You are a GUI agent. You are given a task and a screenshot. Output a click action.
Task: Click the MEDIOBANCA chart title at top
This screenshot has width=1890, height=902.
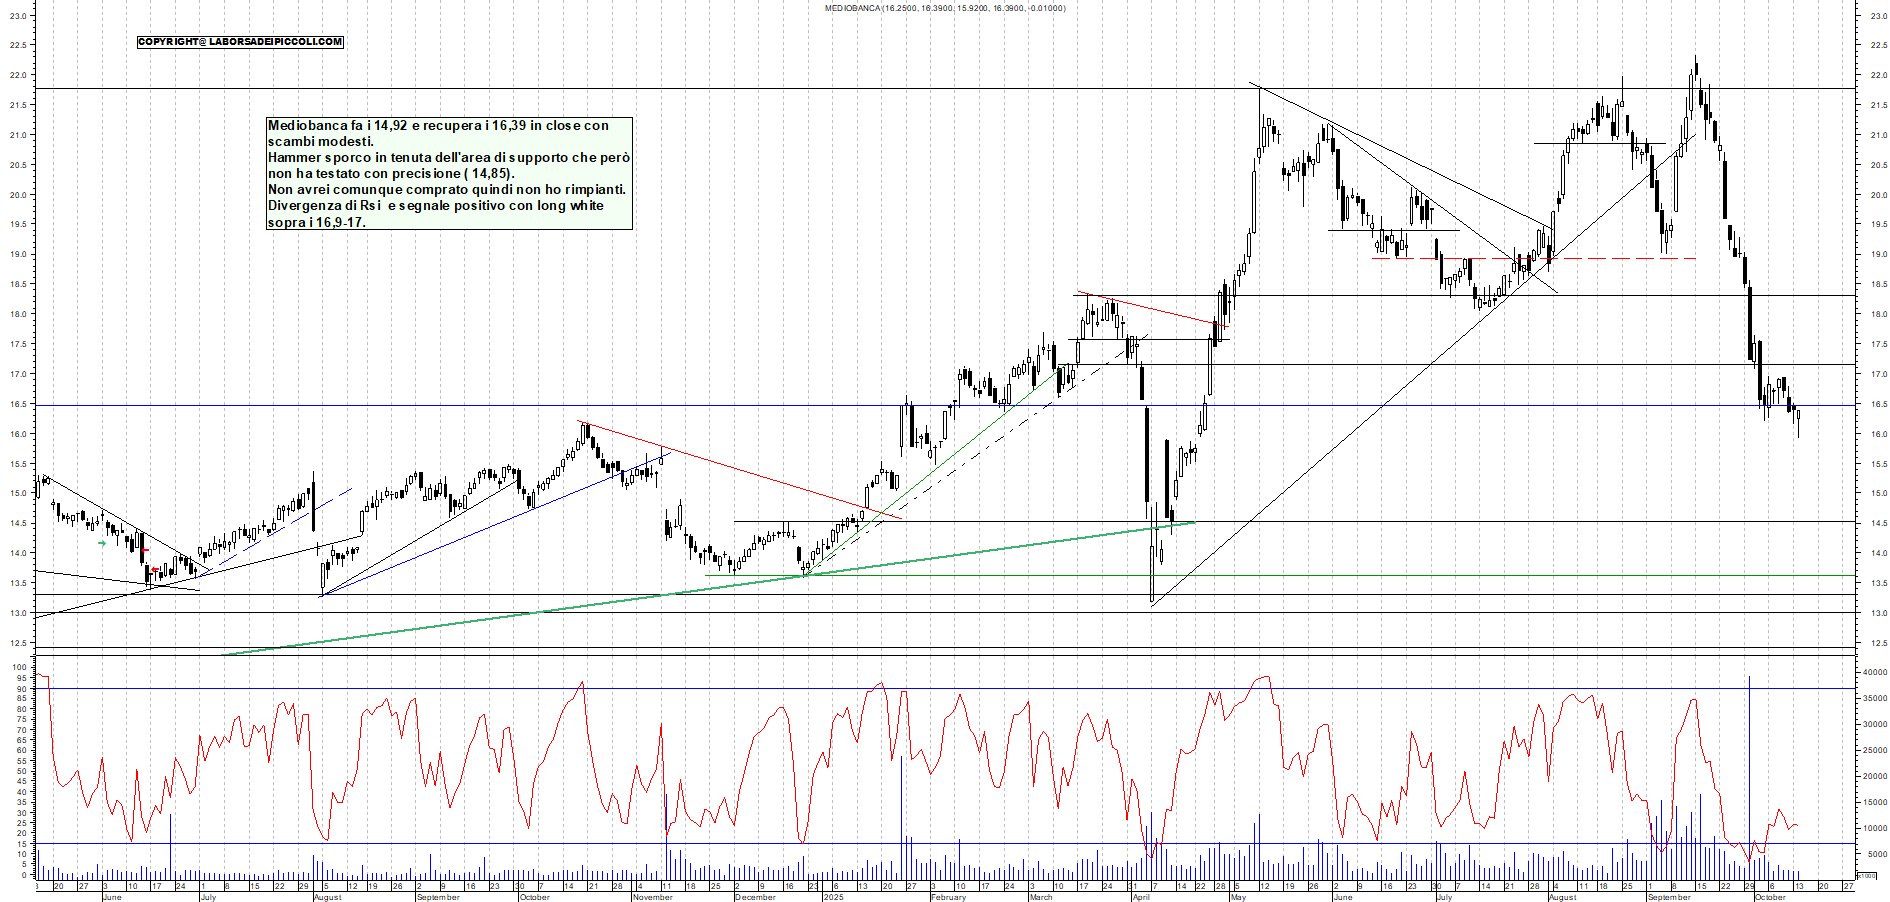944,8
